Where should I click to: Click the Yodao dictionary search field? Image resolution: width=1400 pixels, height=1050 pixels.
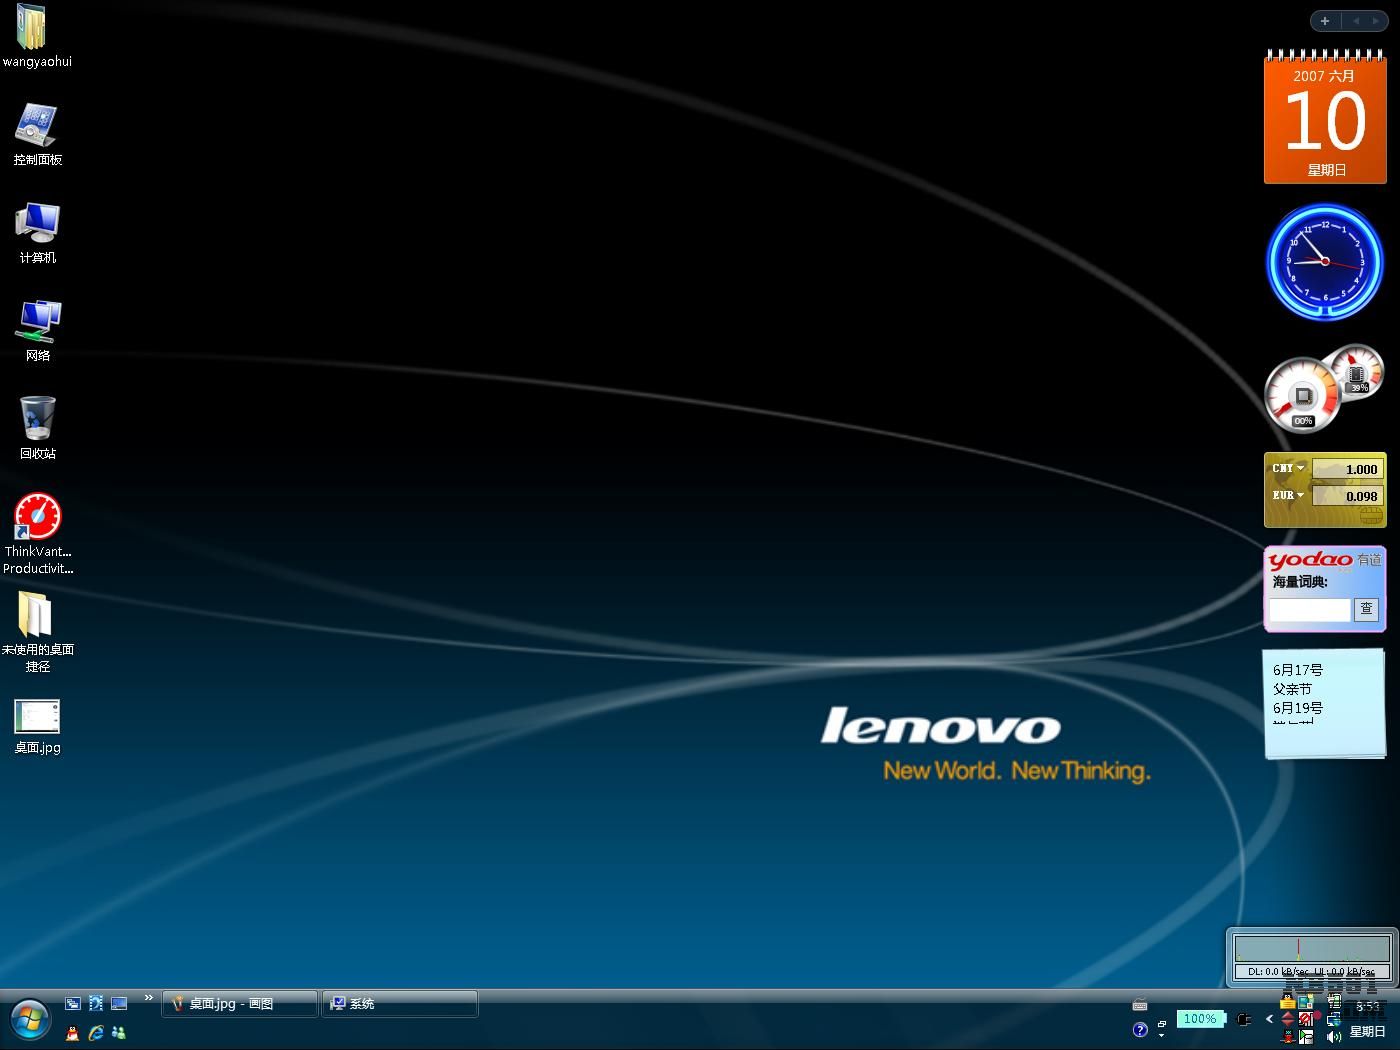click(x=1309, y=609)
